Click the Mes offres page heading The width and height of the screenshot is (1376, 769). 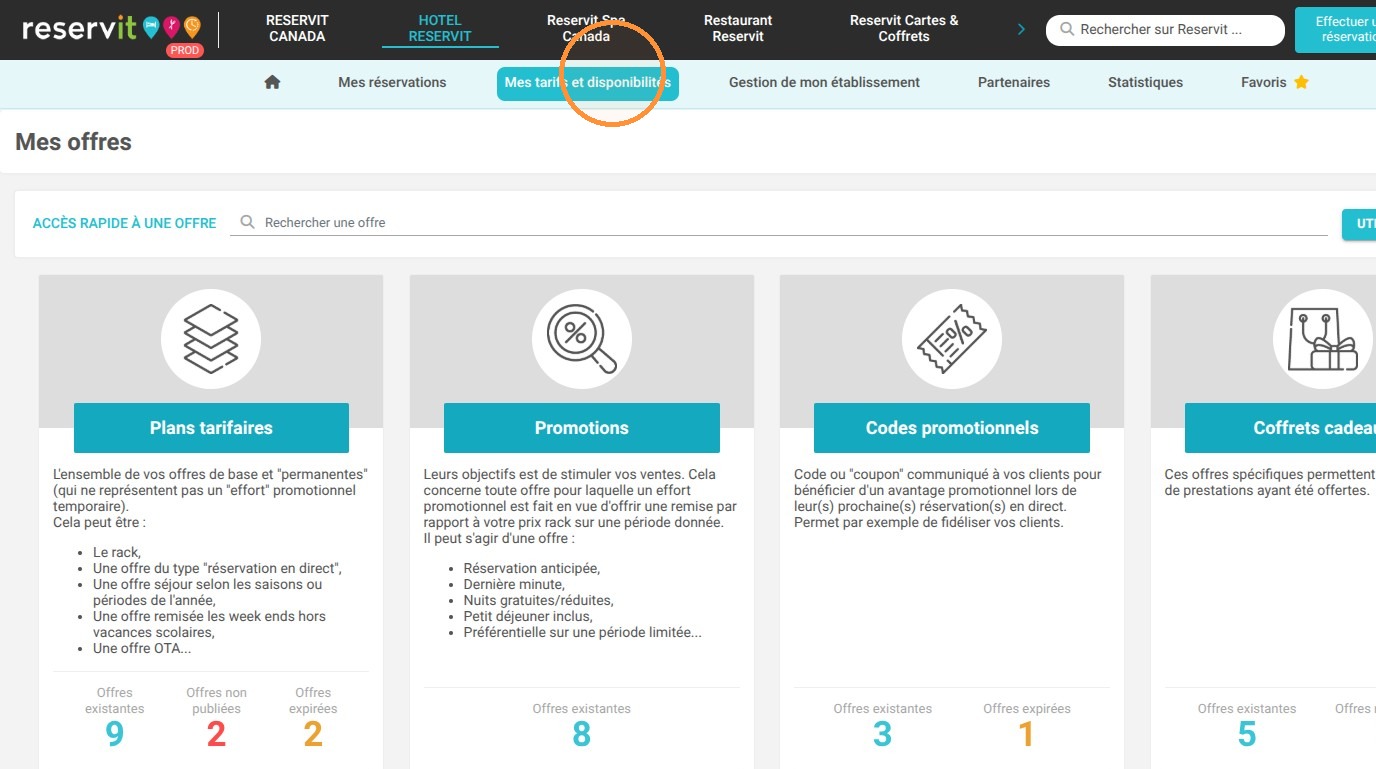(73, 142)
